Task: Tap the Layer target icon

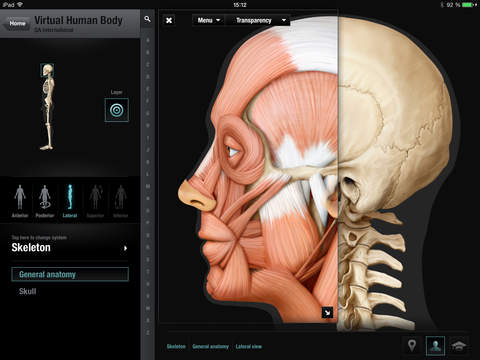Action: click(x=117, y=110)
